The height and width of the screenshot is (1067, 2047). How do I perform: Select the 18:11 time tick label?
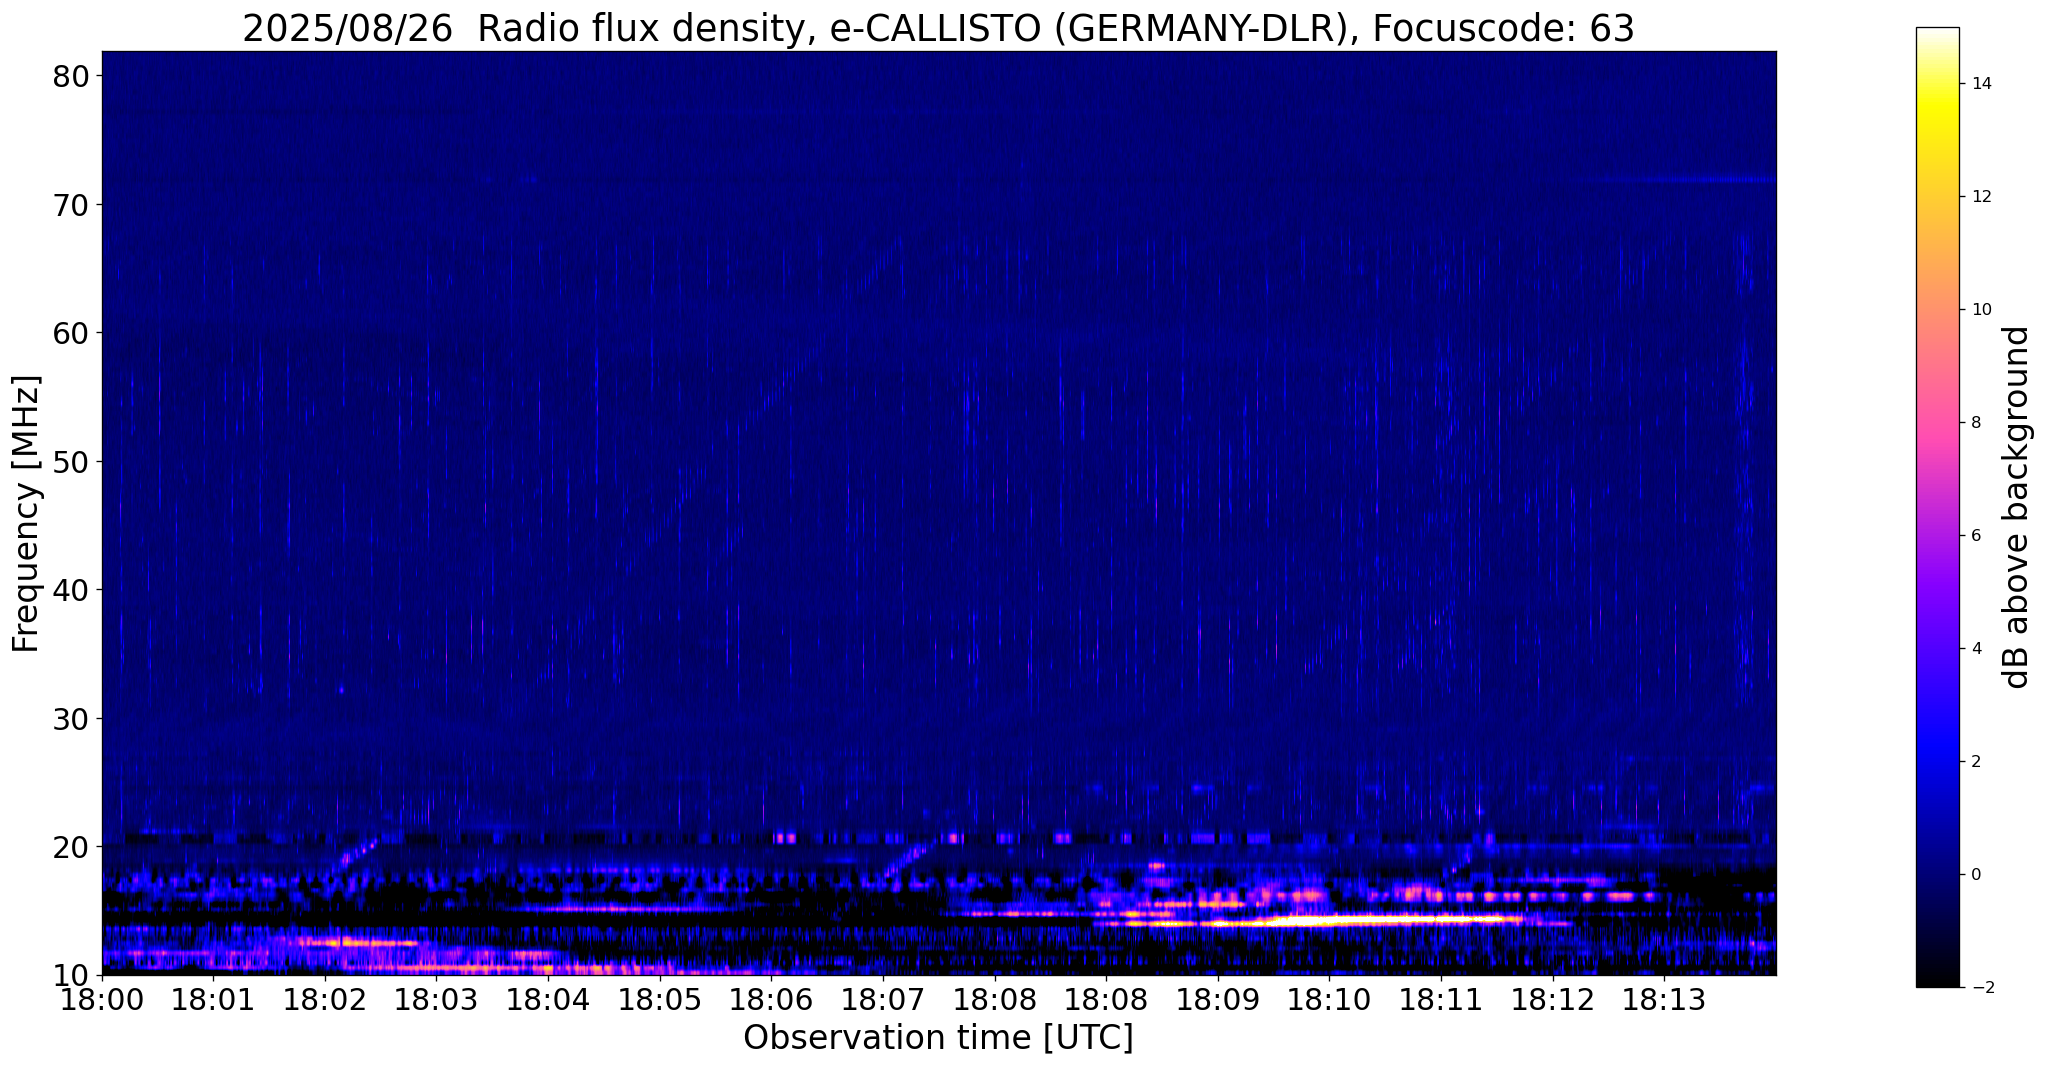point(1442,998)
